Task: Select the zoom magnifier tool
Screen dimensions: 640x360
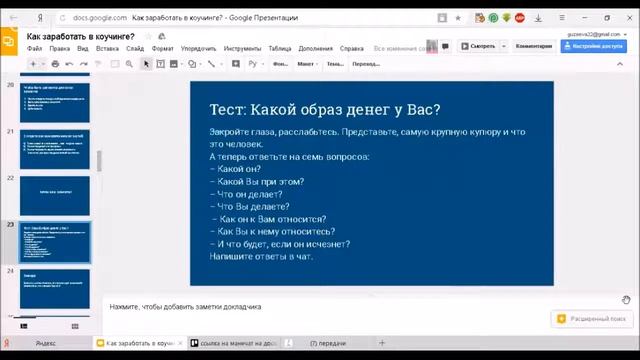Action: click(129, 64)
